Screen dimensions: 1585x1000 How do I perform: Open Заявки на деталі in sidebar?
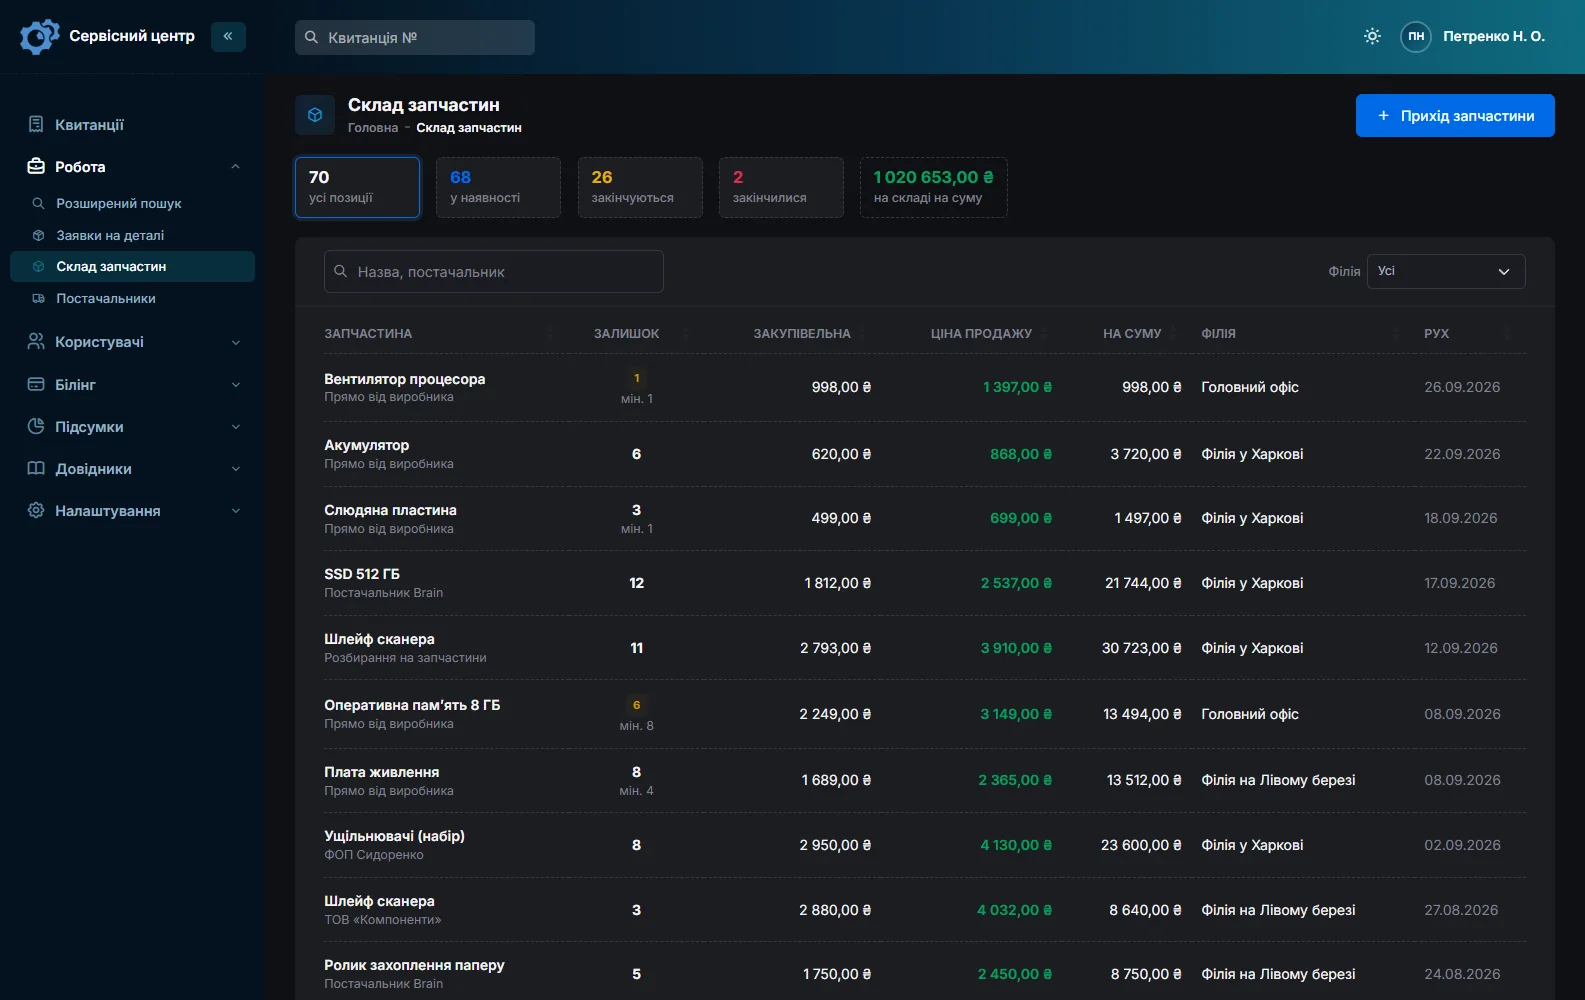[x=132, y=235]
